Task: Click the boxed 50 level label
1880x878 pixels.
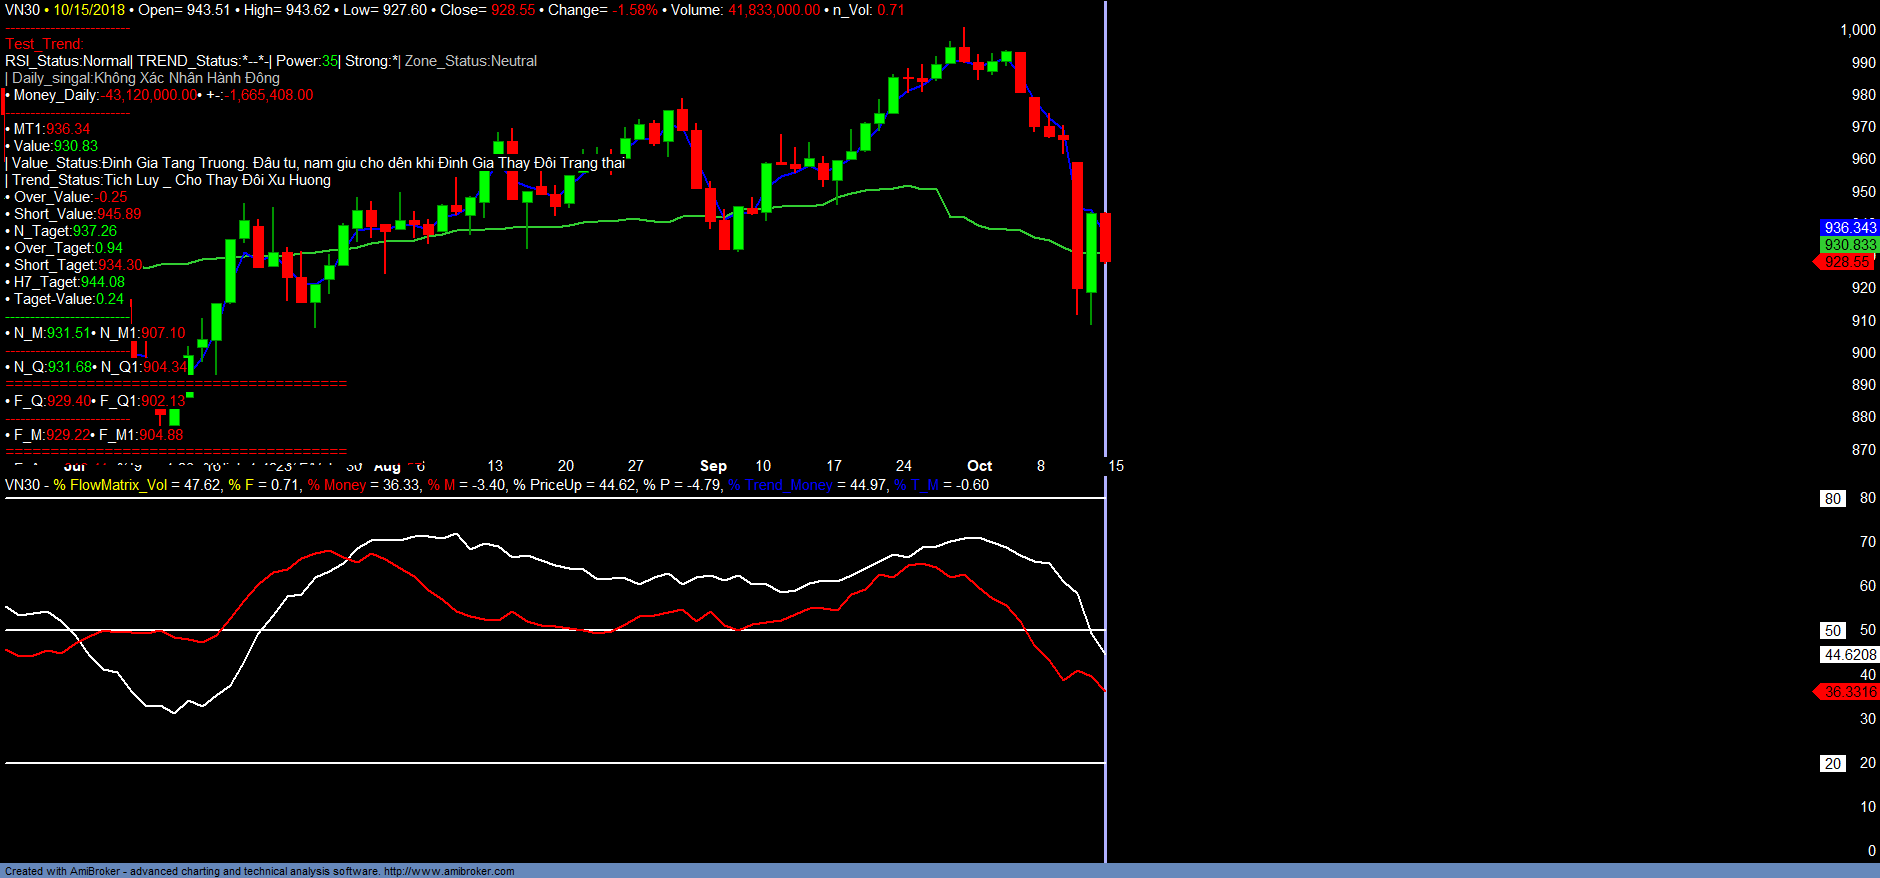Action: click(x=1832, y=631)
